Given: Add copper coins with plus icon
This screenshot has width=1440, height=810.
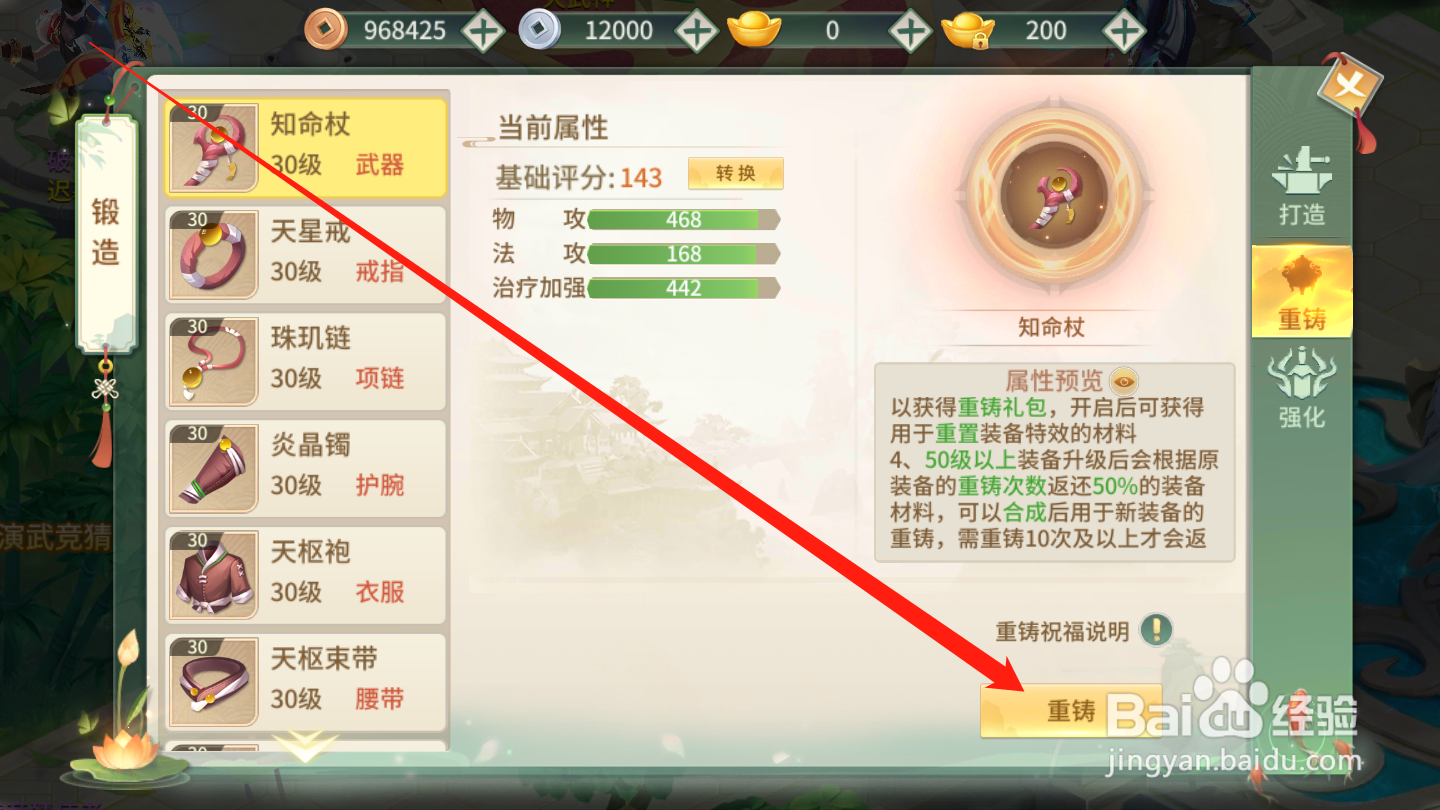Looking at the screenshot, I should tap(483, 31).
